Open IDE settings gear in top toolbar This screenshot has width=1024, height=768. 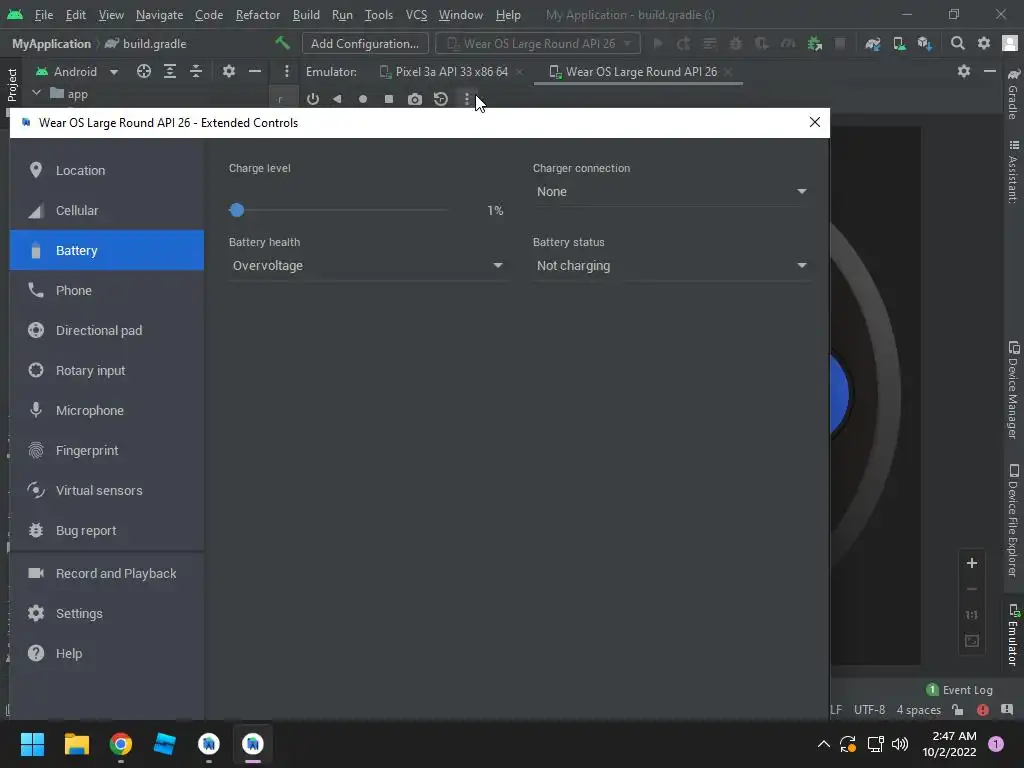(x=984, y=43)
